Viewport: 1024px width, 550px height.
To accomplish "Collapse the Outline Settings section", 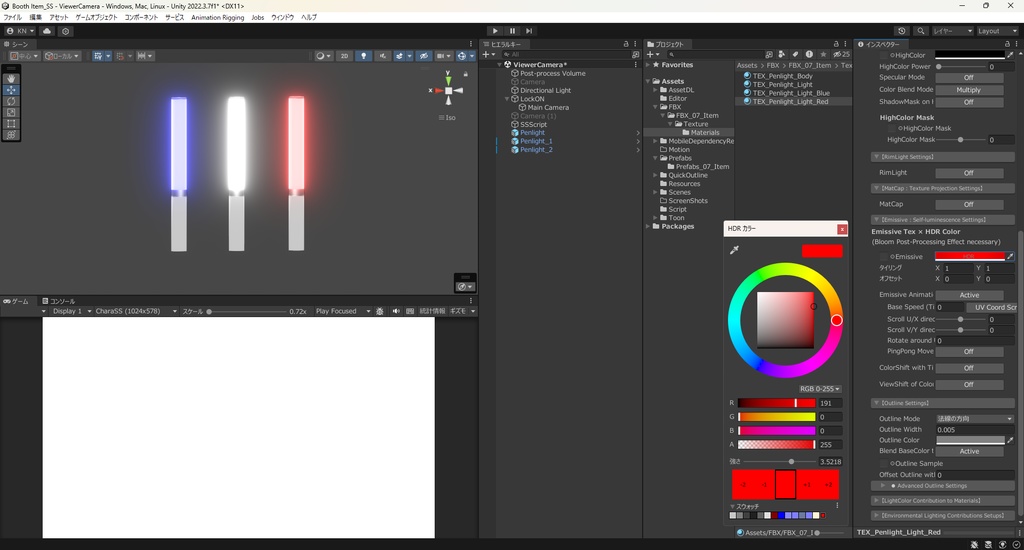I will pyautogui.click(x=942, y=403).
